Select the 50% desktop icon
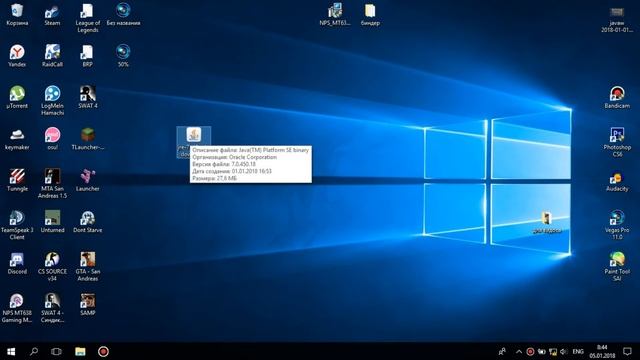Viewport: 640px width, 360px height. pyautogui.click(x=123, y=56)
